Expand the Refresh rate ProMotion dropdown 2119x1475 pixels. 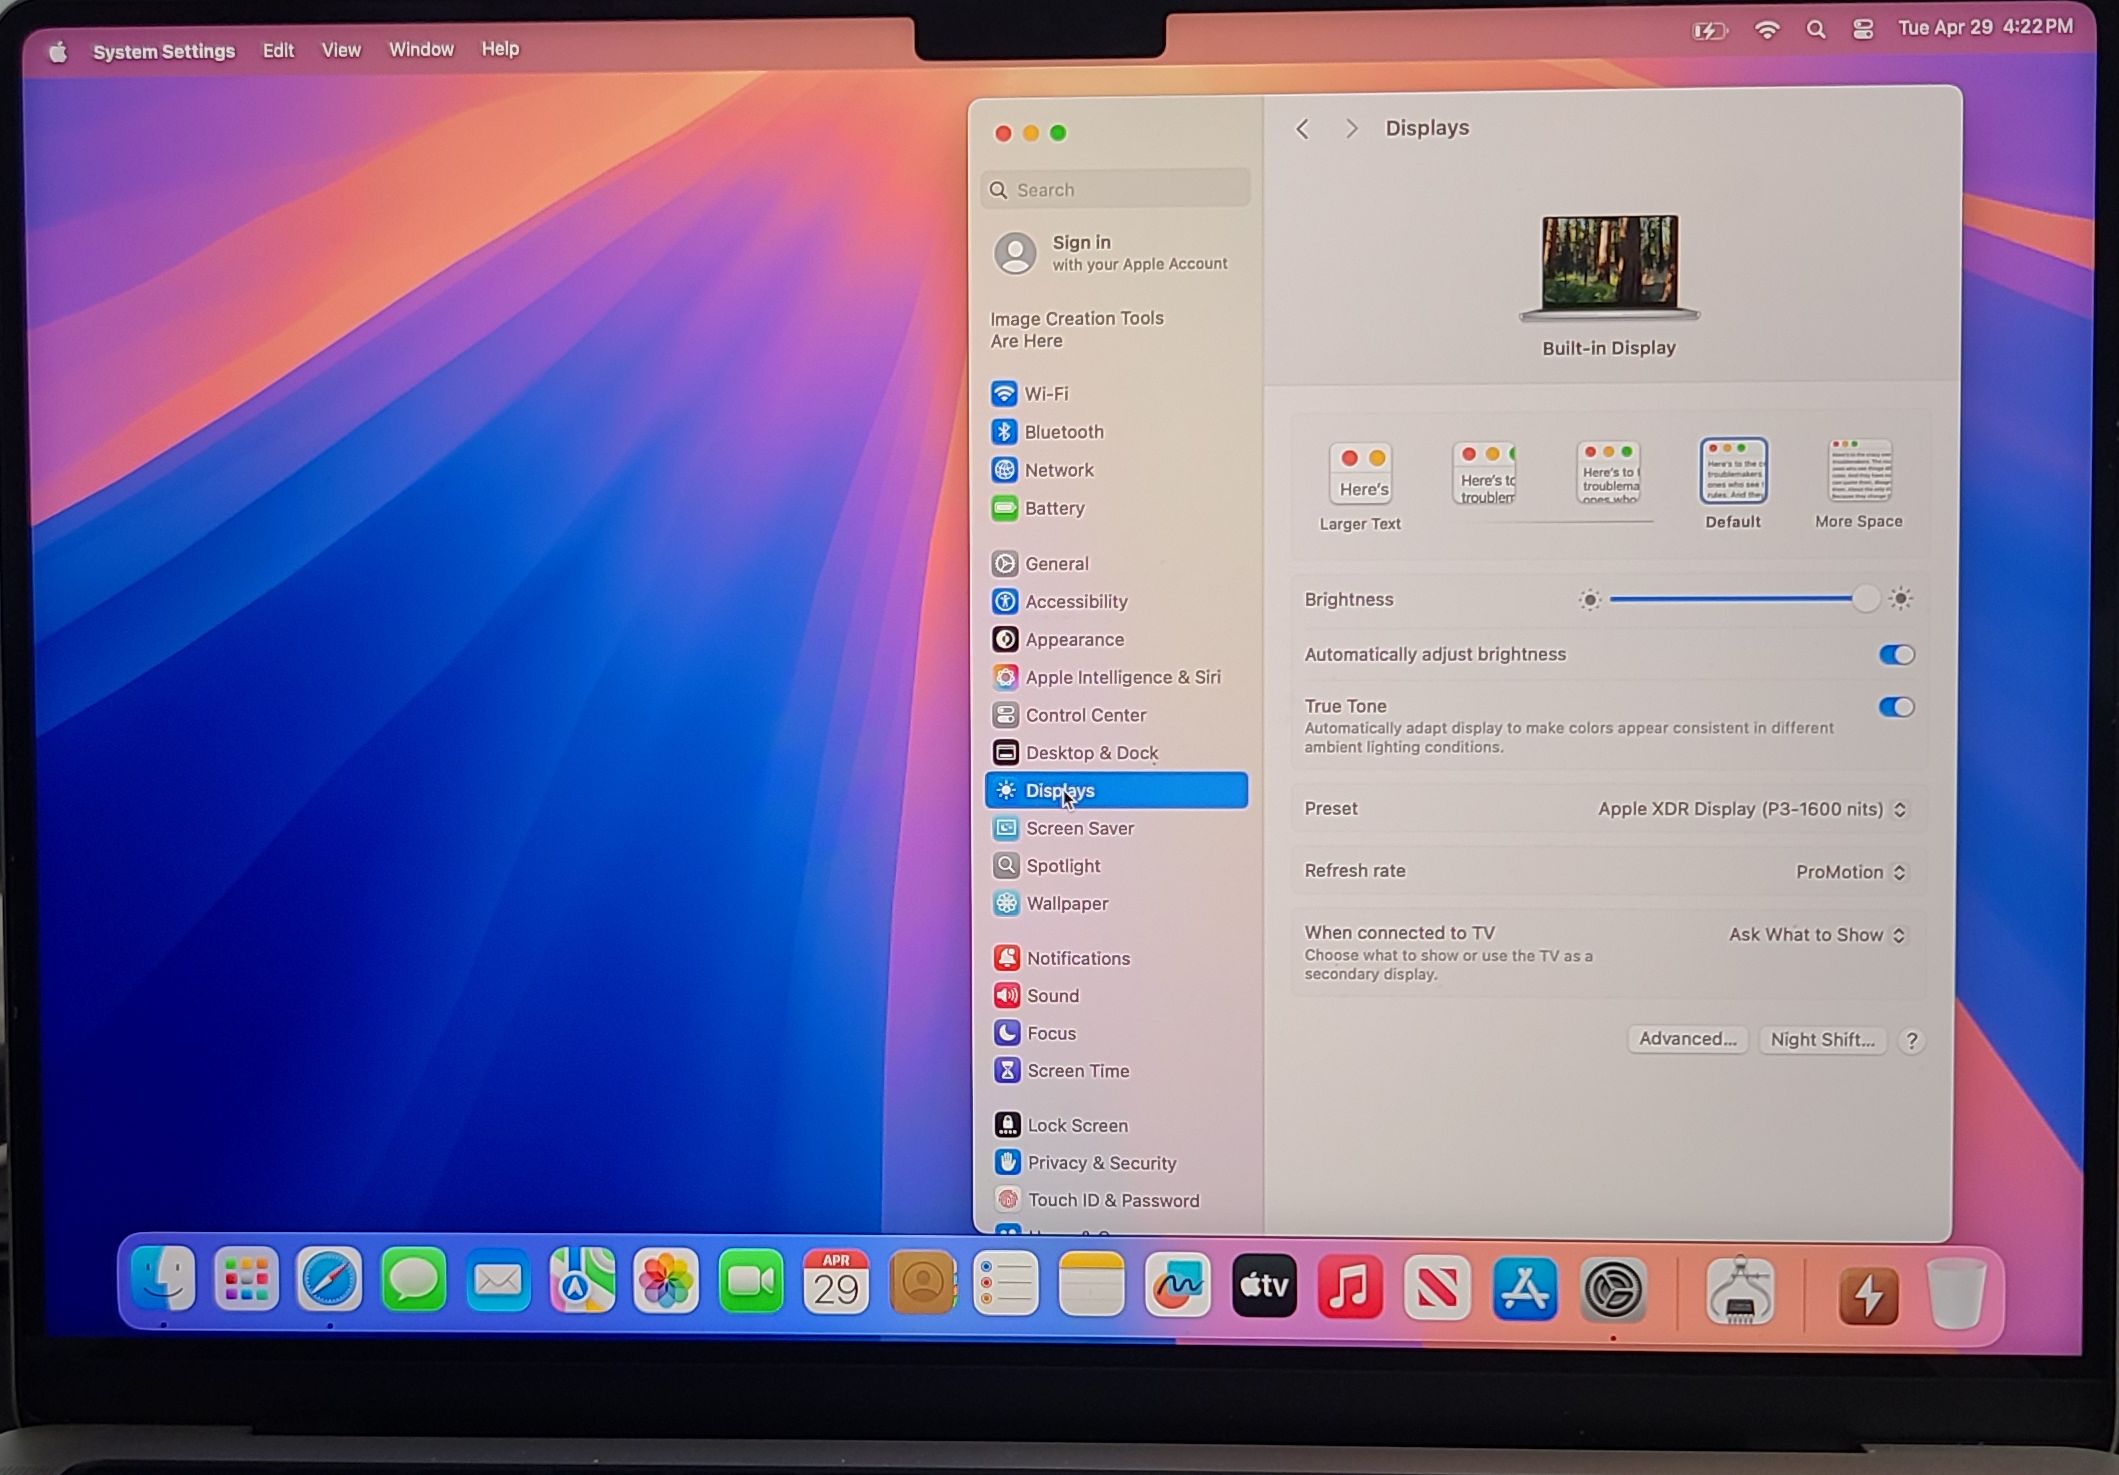pos(1850,872)
